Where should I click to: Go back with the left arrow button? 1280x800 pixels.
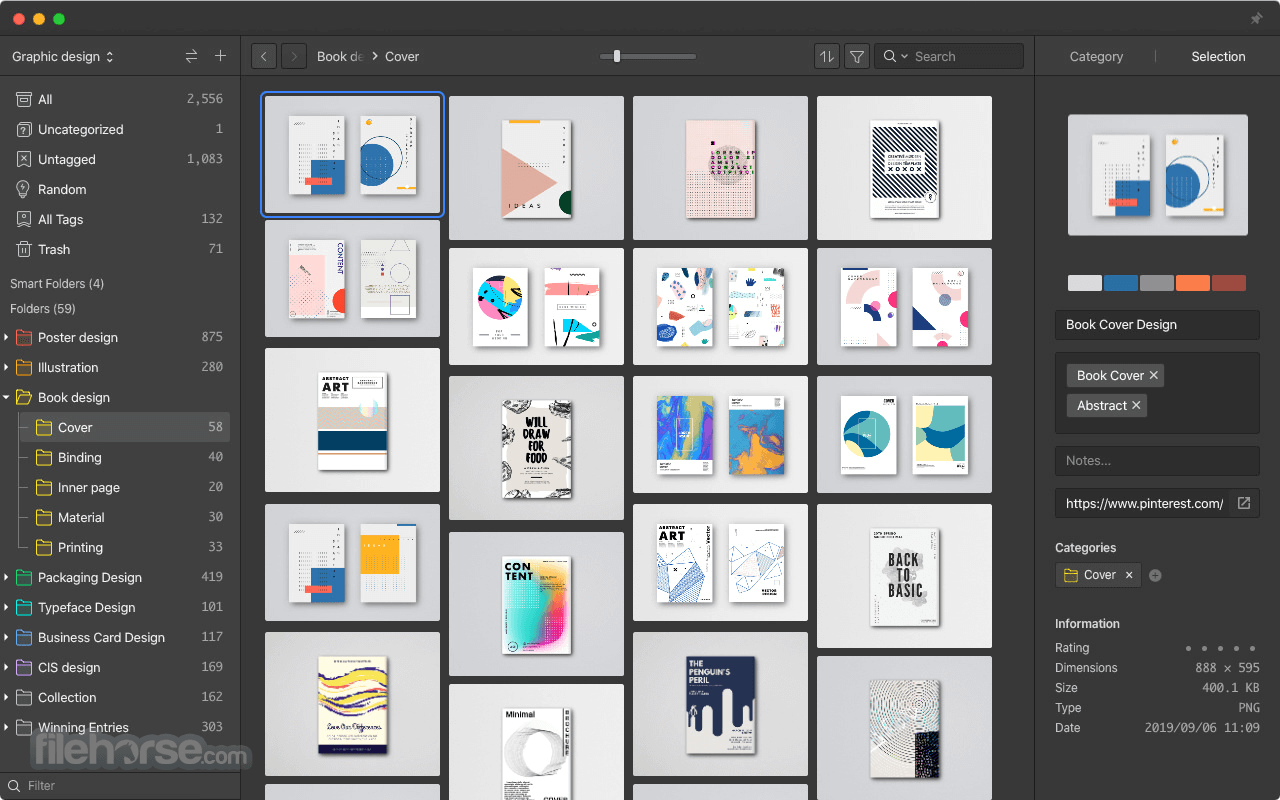(x=264, y=57)
